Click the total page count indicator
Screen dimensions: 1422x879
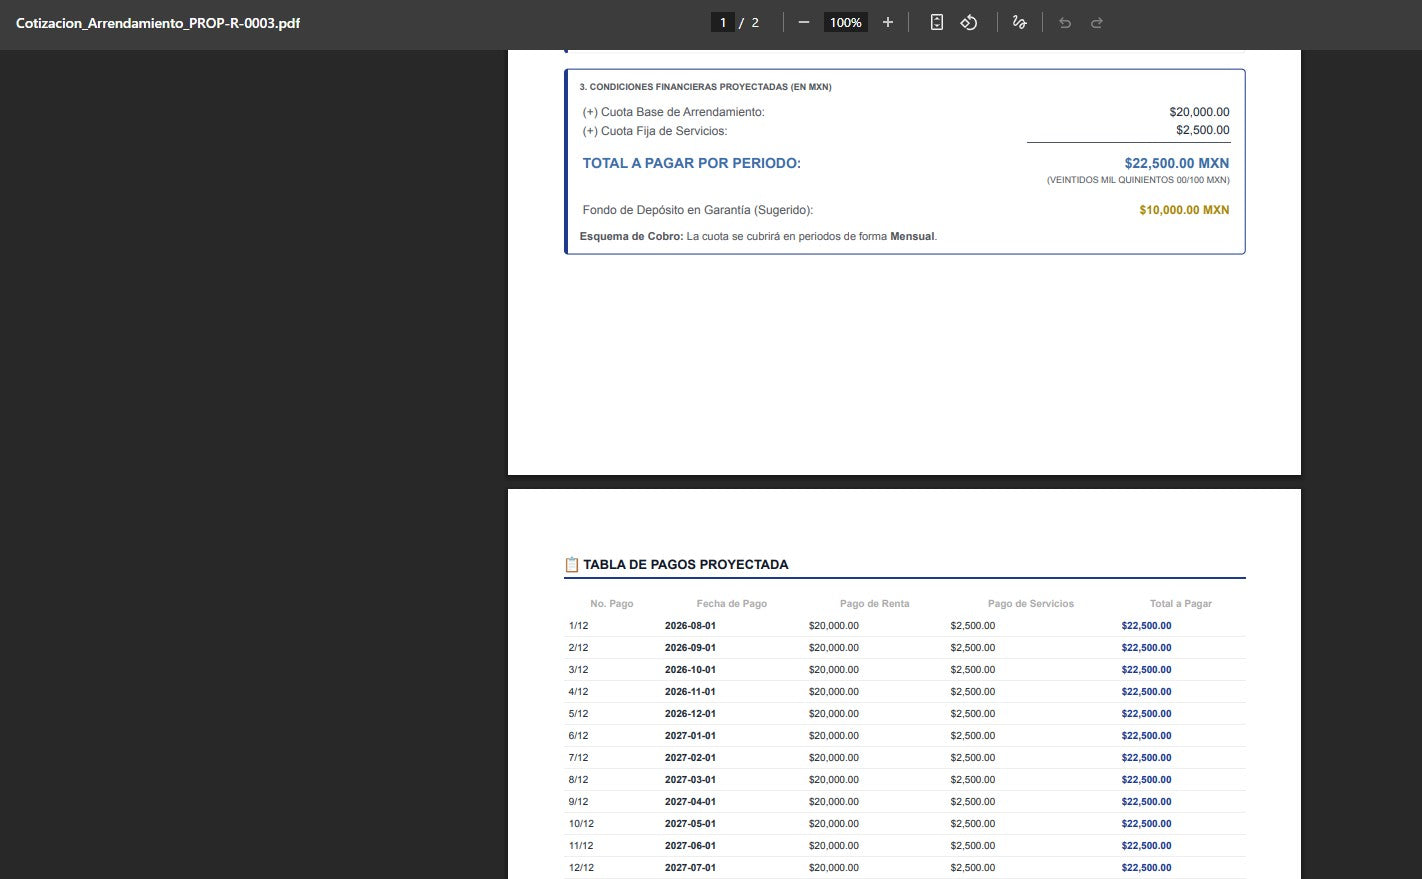pyautogui.click(x=755, y=22)
